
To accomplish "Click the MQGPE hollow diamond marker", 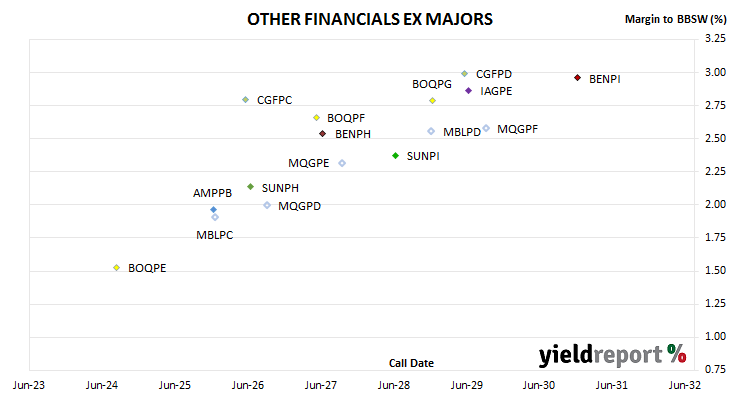I will click(342, 163).
